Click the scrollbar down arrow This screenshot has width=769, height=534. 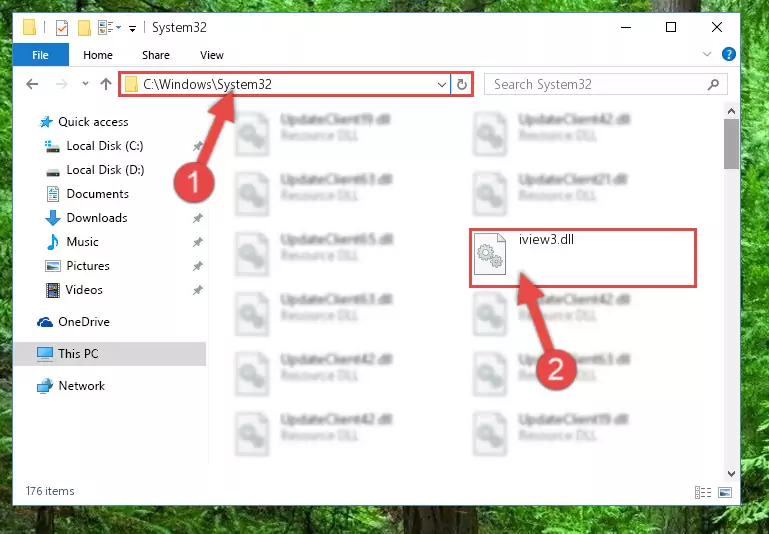(731, 474)
